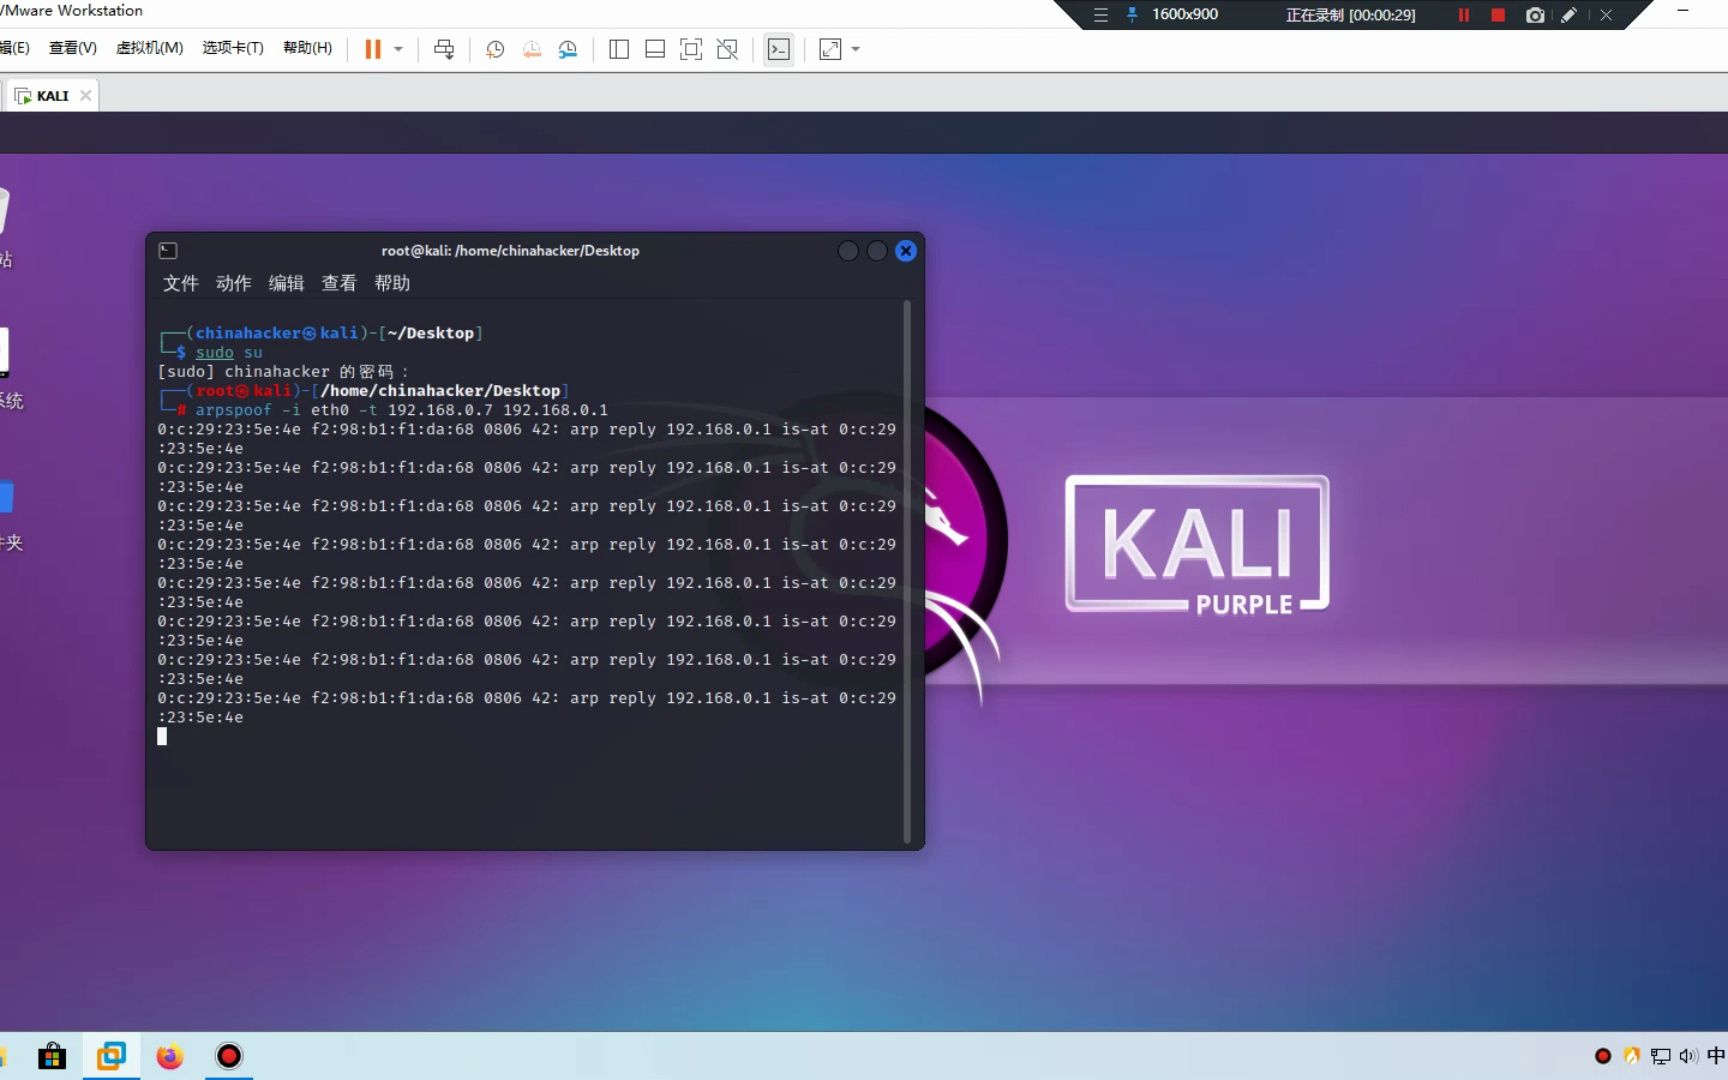Click the terminal scrollbar
1728x1080 pixels.
pos(907,570)
